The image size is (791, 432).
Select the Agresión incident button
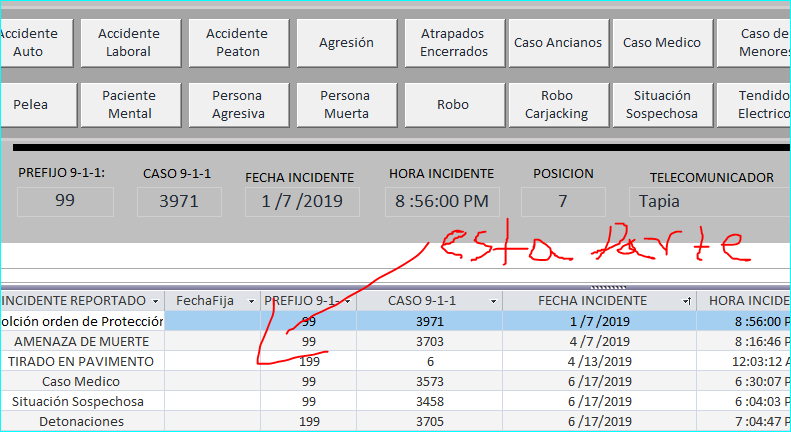pos(346,42)
